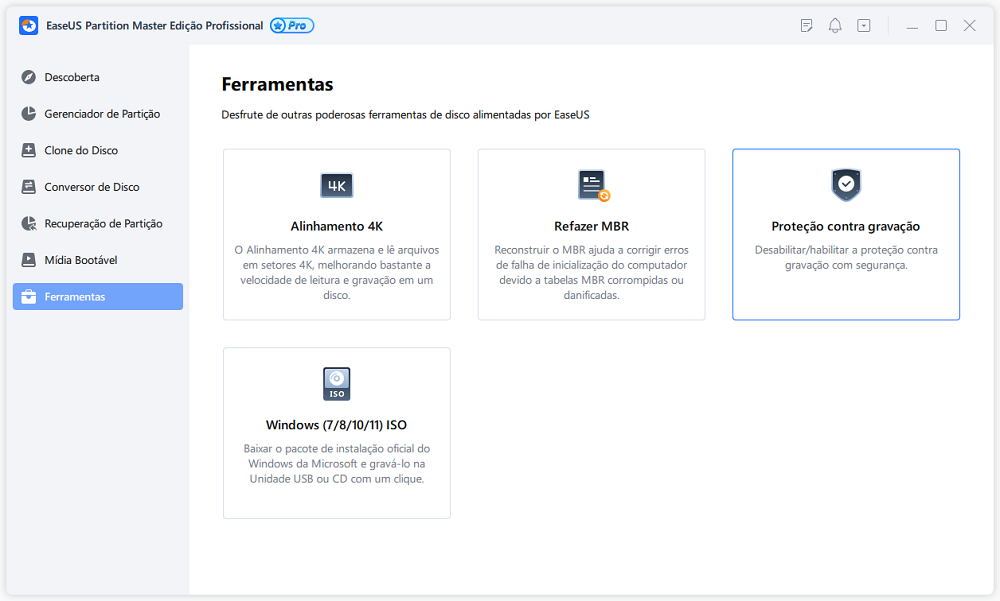Click EaseUS Partition Master window title

[154, 26]
